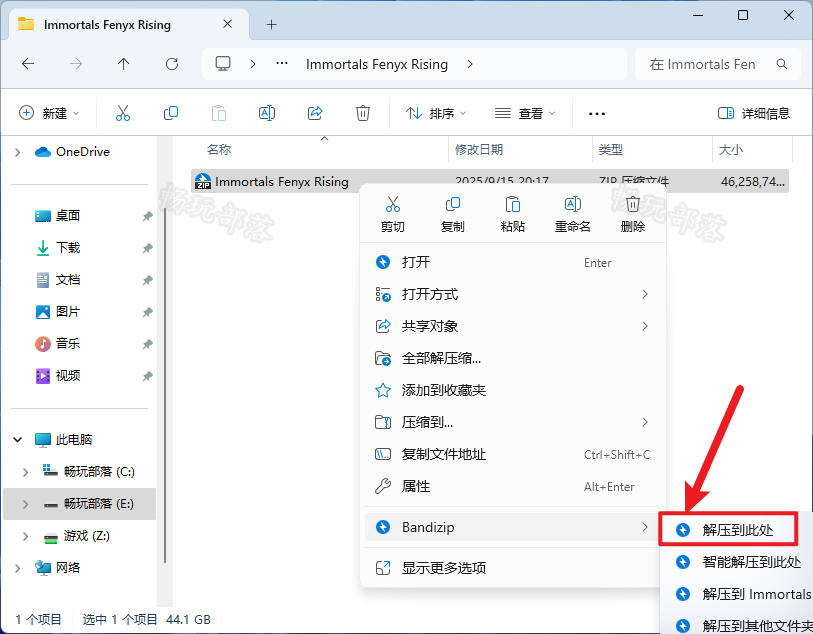This screenshot has width=813, height=634.
Task: Click the Share icon in the toolbar
Action: coord(315,113)
